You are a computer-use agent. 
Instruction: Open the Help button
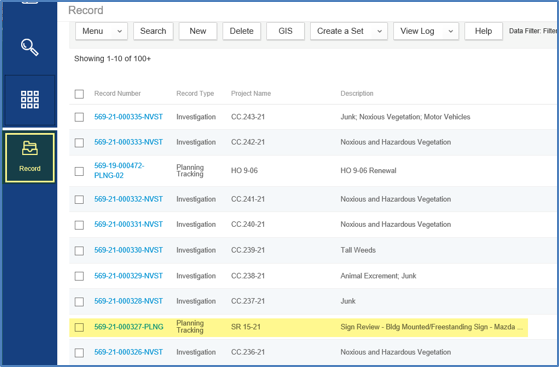pos(483,31)
